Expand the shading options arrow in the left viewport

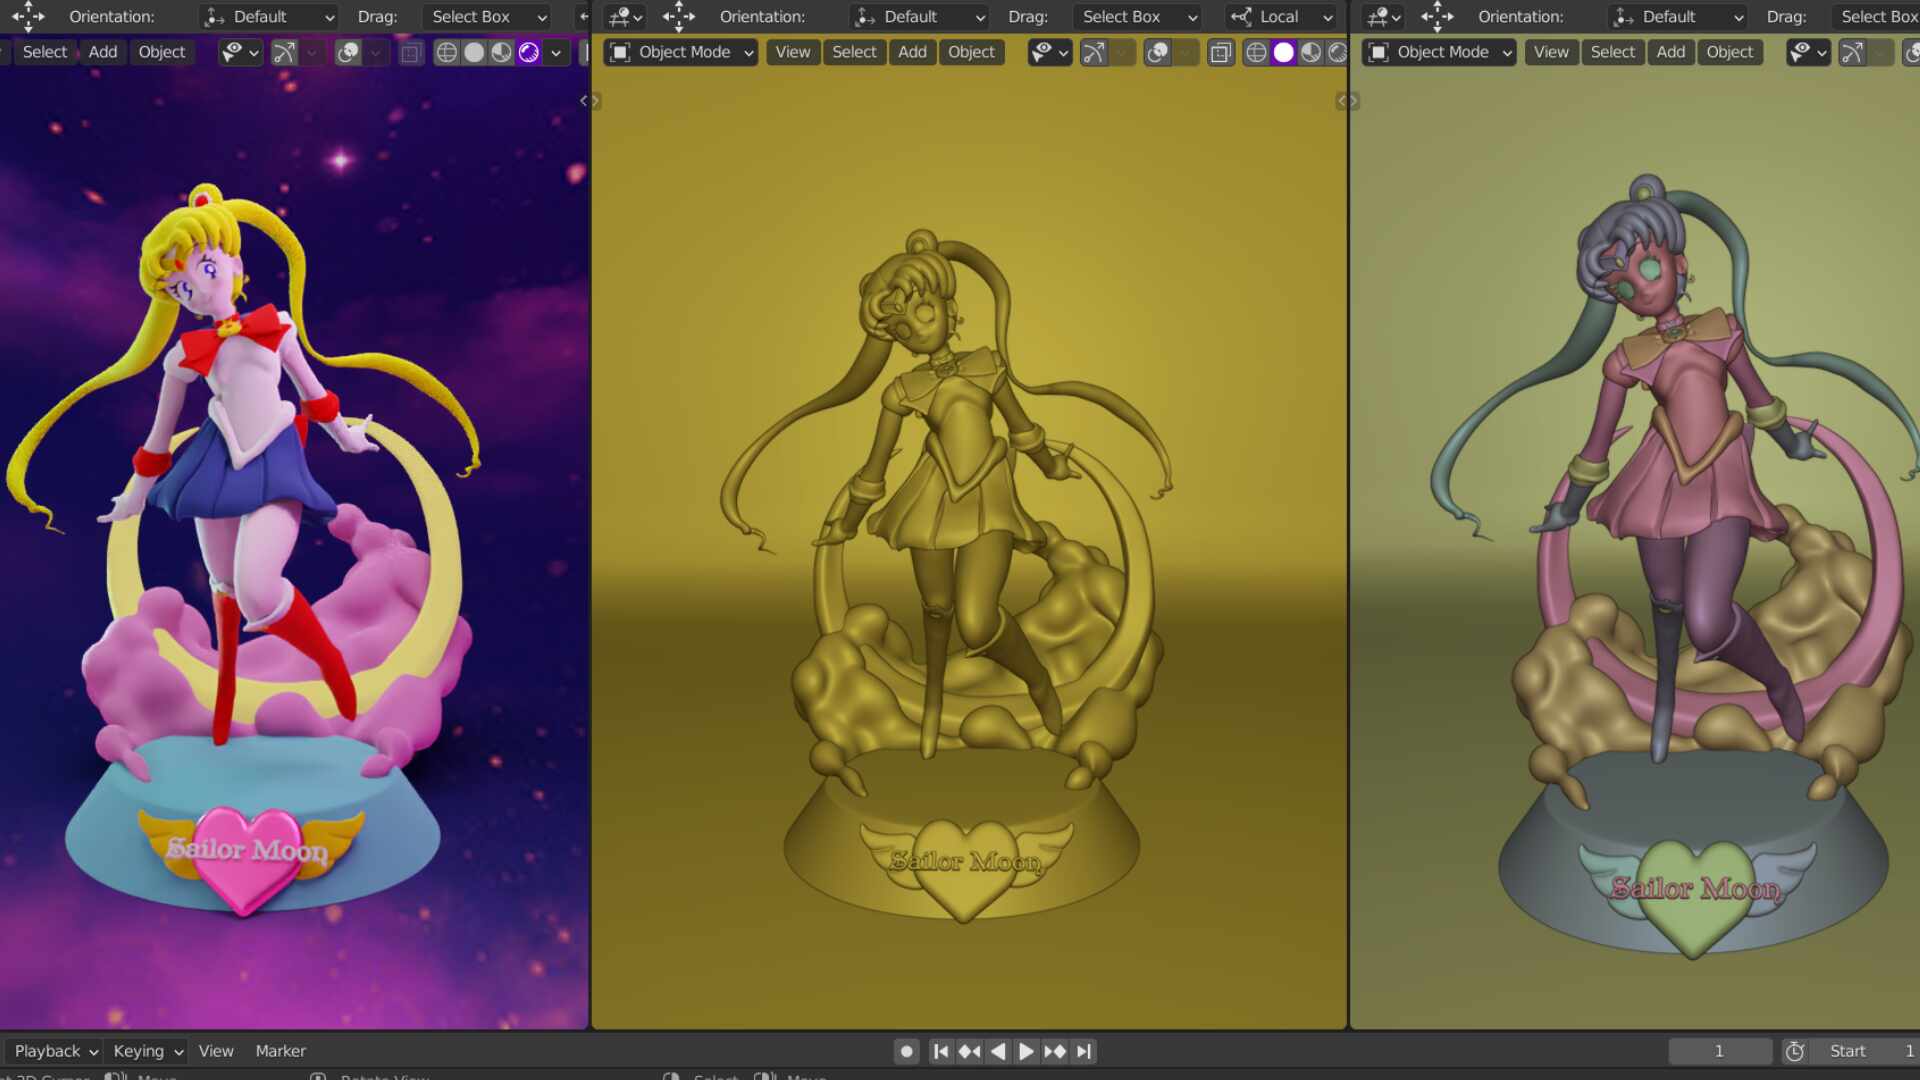[x=556, y=52]
